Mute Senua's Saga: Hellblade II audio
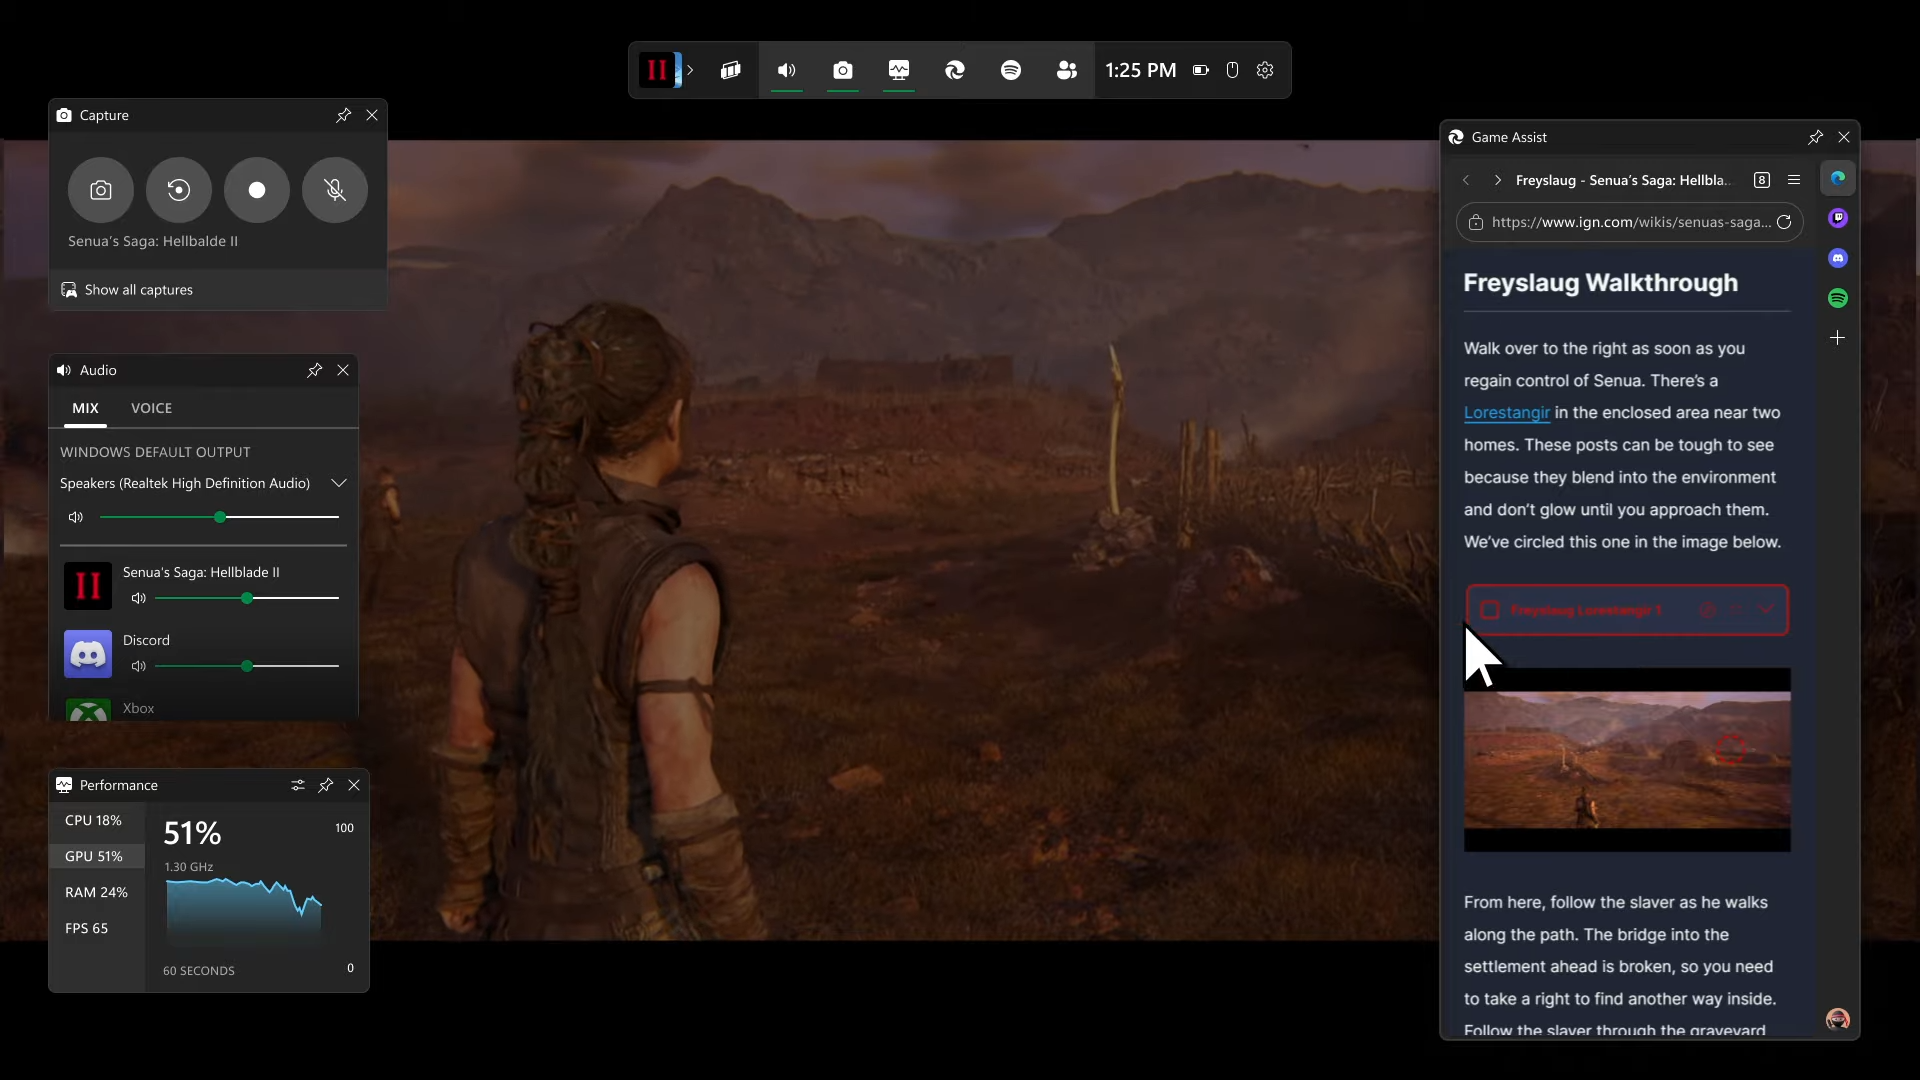 point(138,598)
